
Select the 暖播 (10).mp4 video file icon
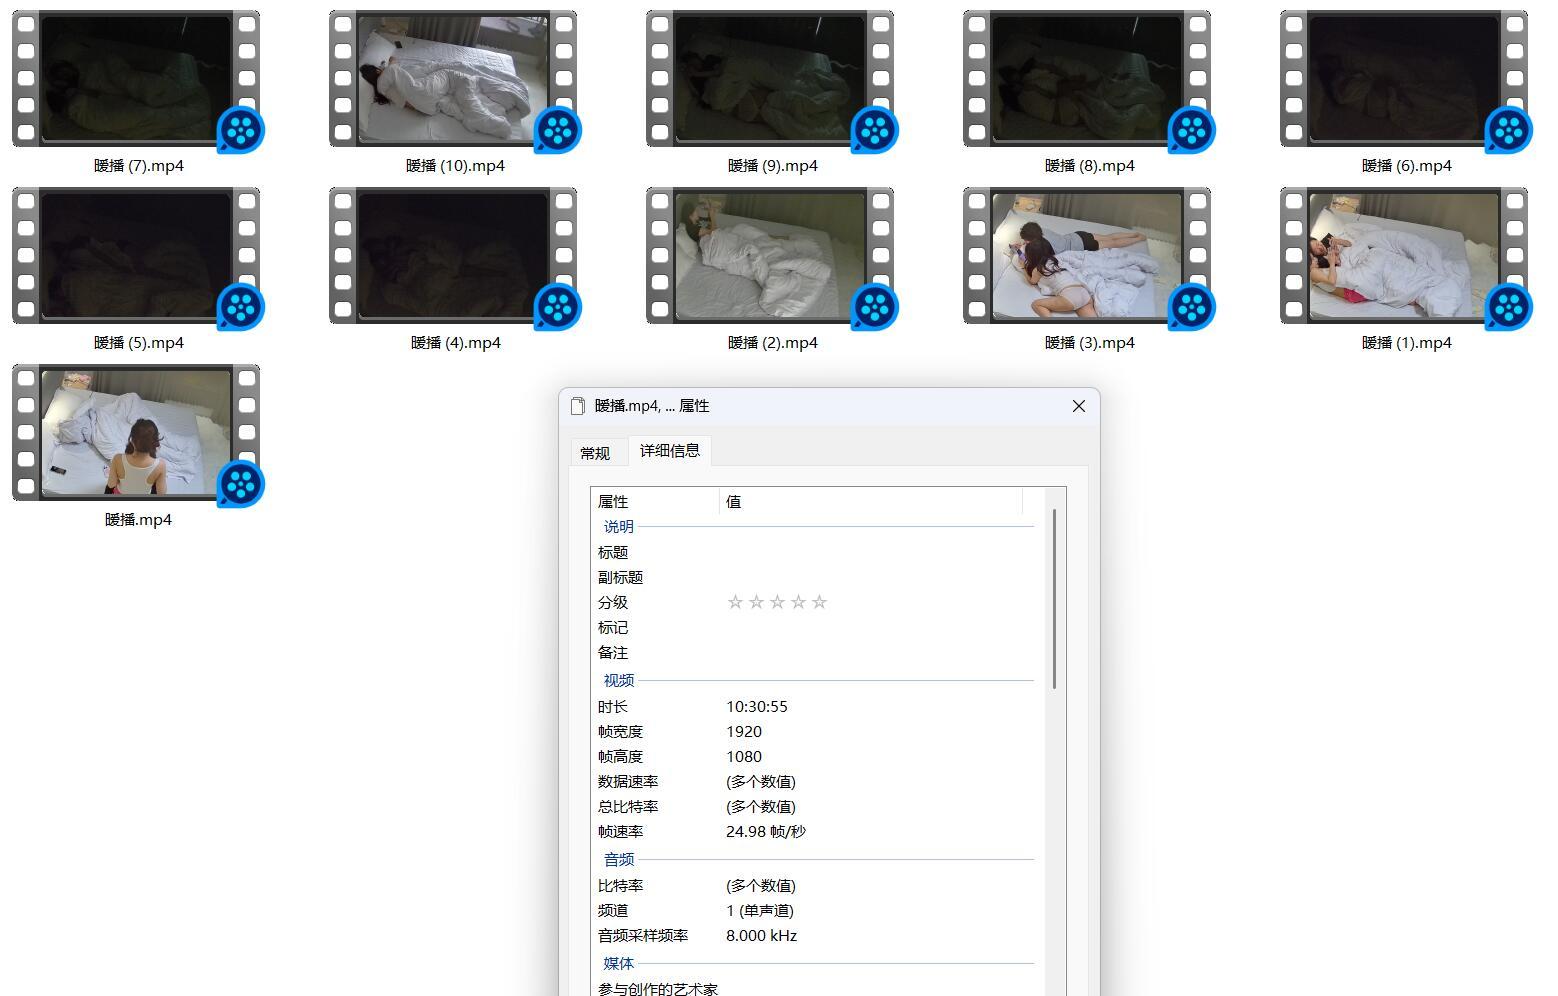(454, 80)
